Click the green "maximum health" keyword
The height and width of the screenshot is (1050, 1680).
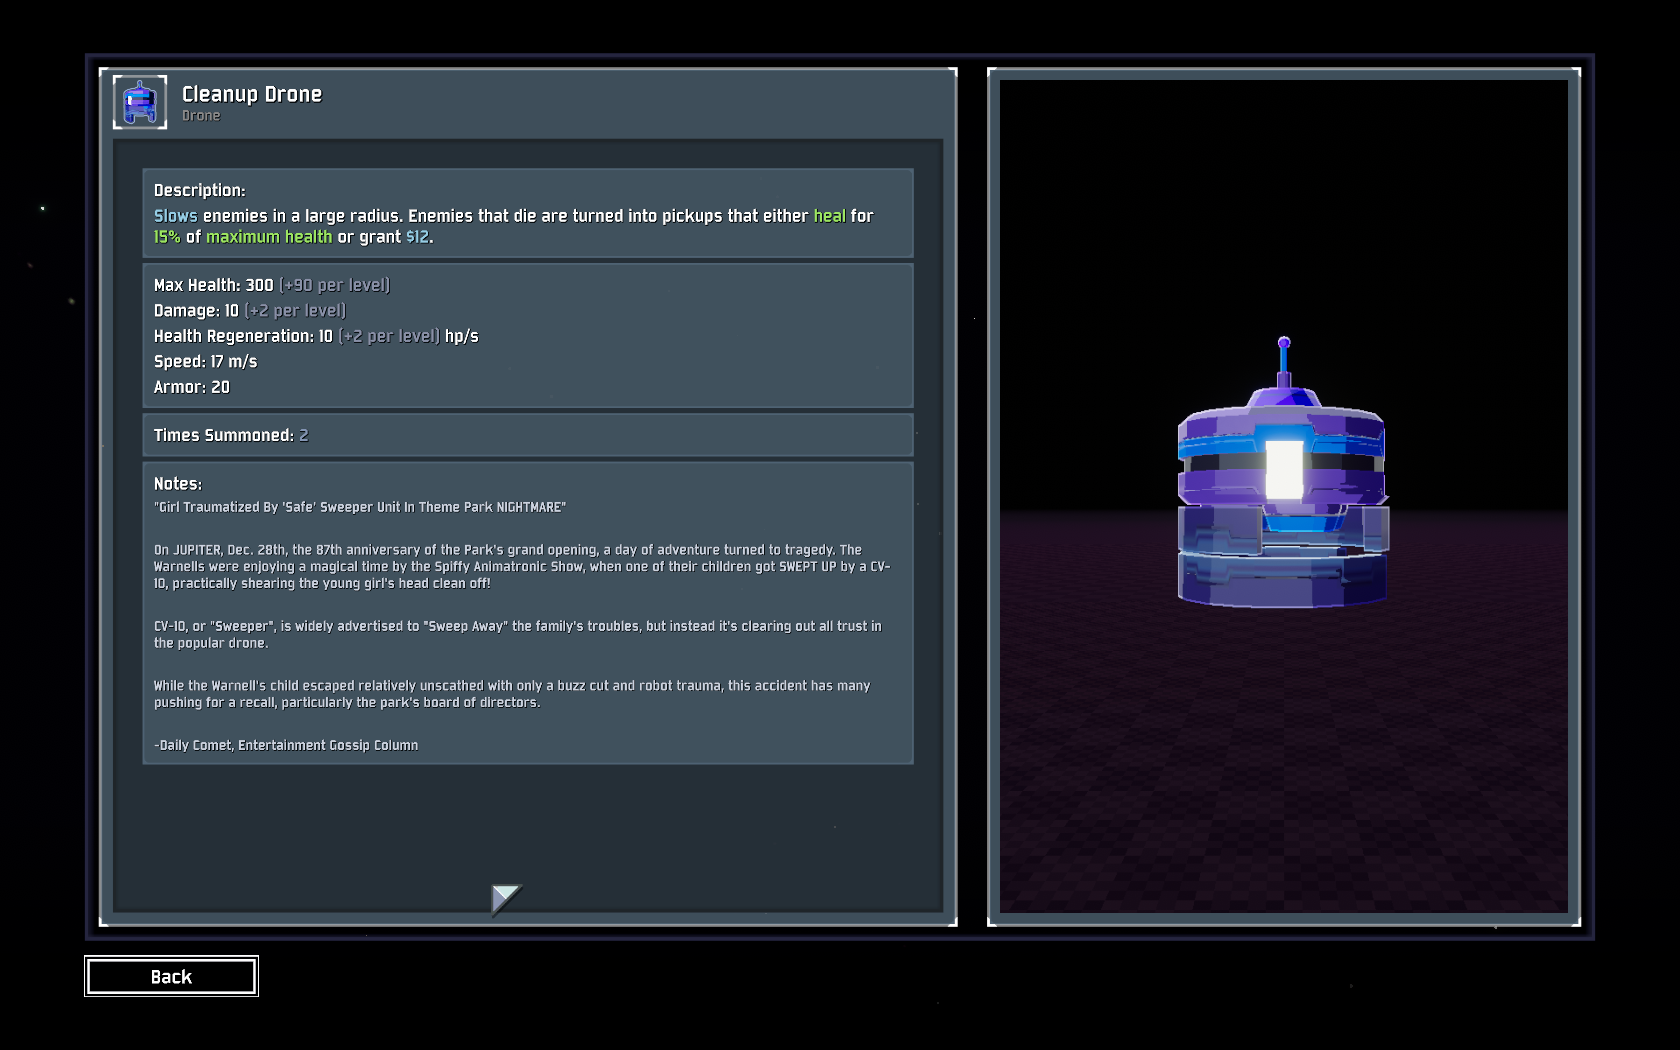click(269, 237)
